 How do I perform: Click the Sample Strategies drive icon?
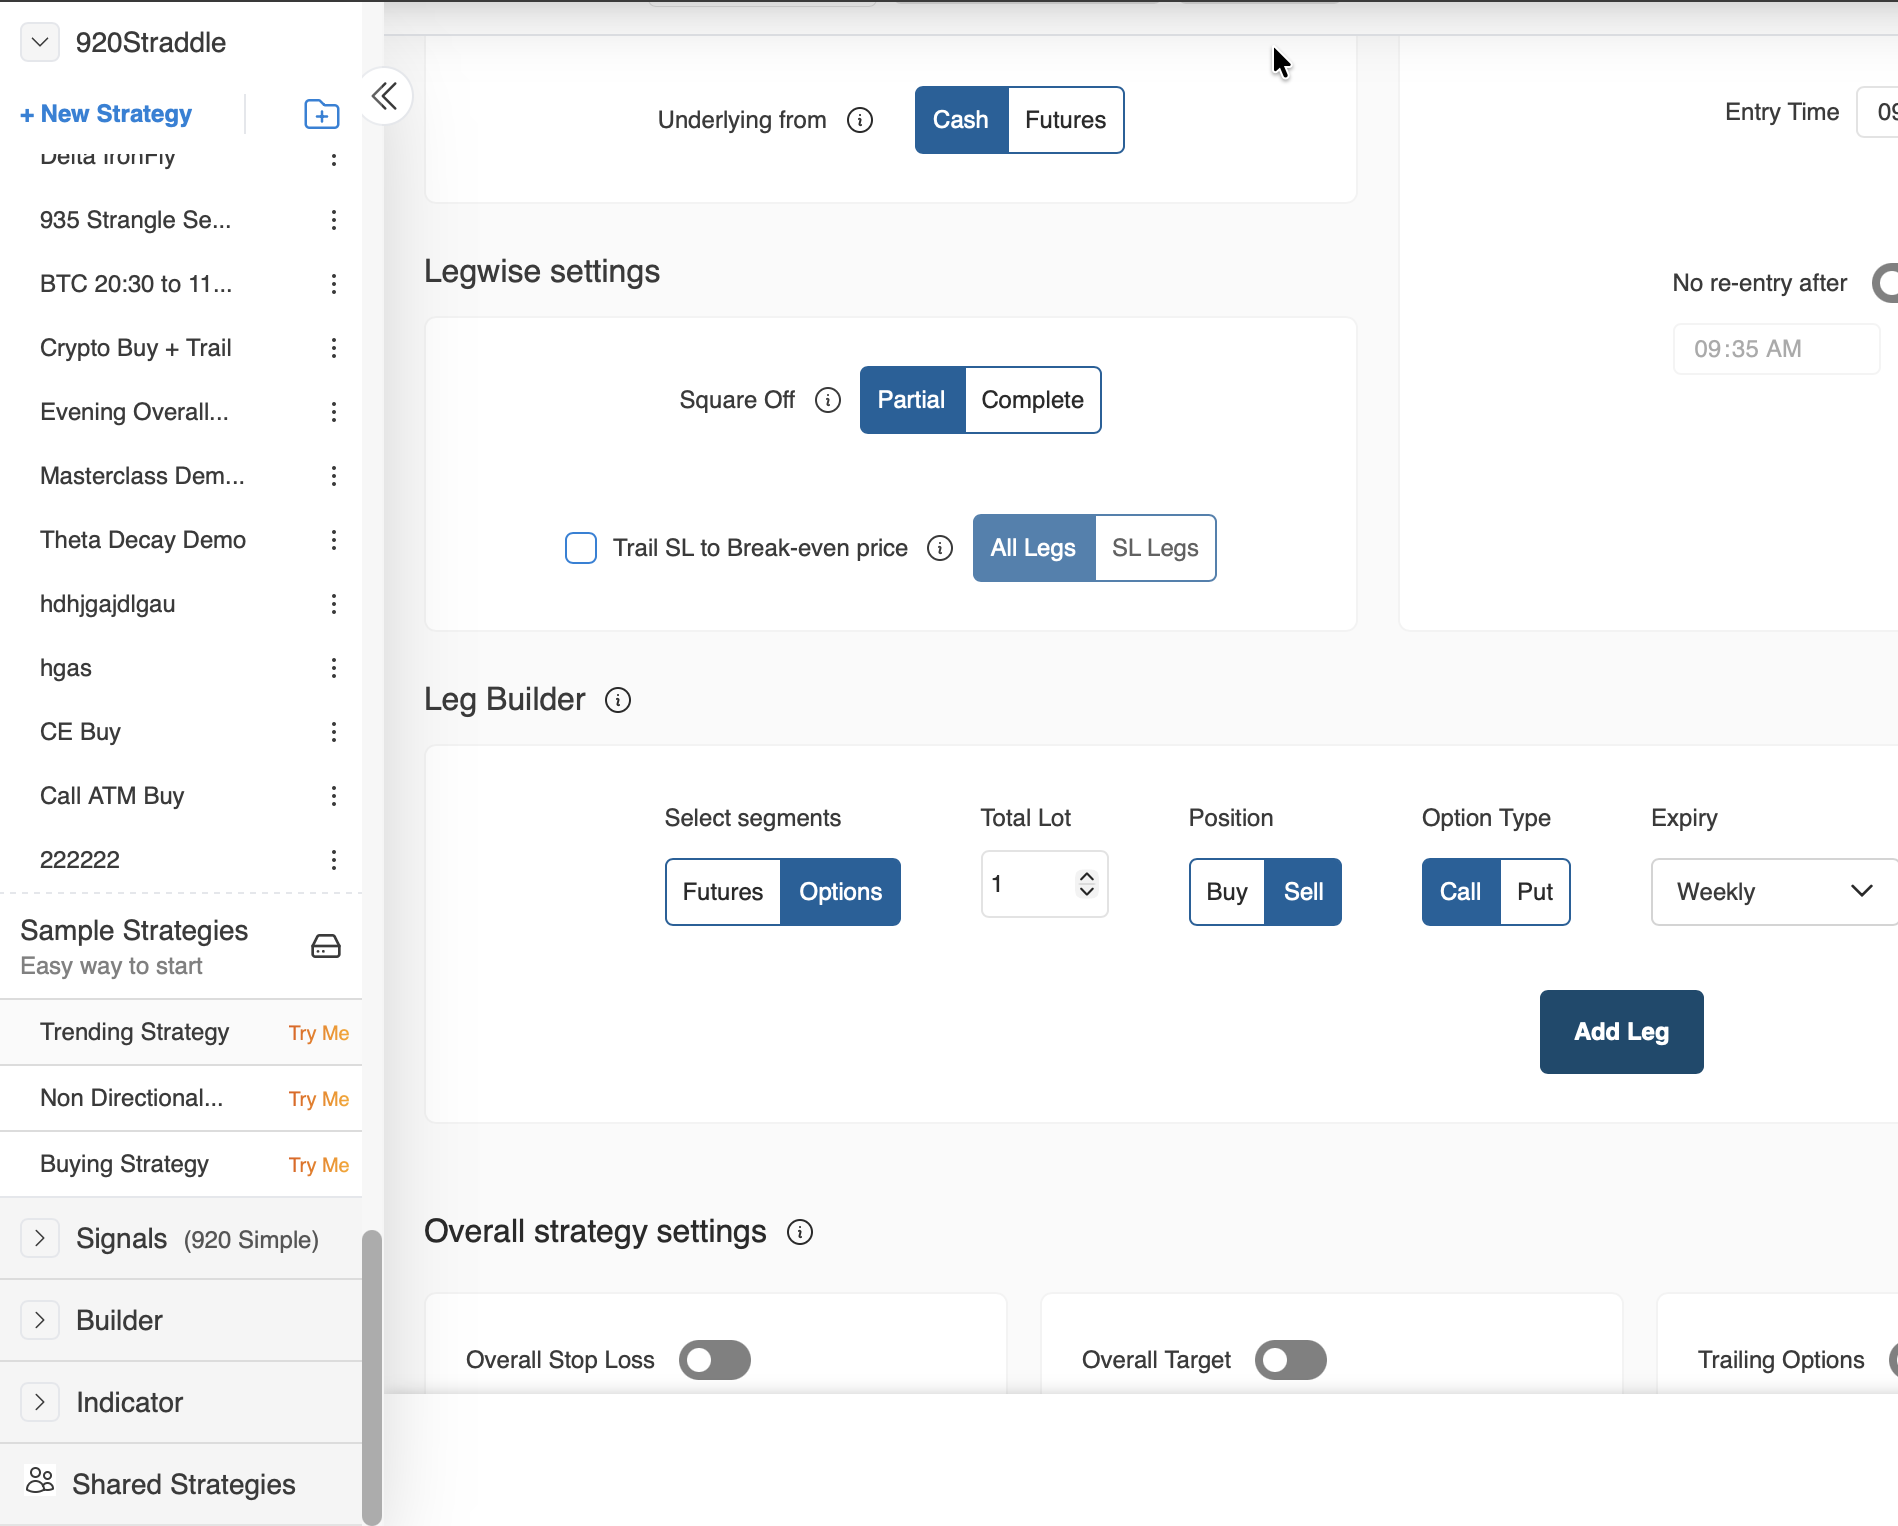[325, 946]
